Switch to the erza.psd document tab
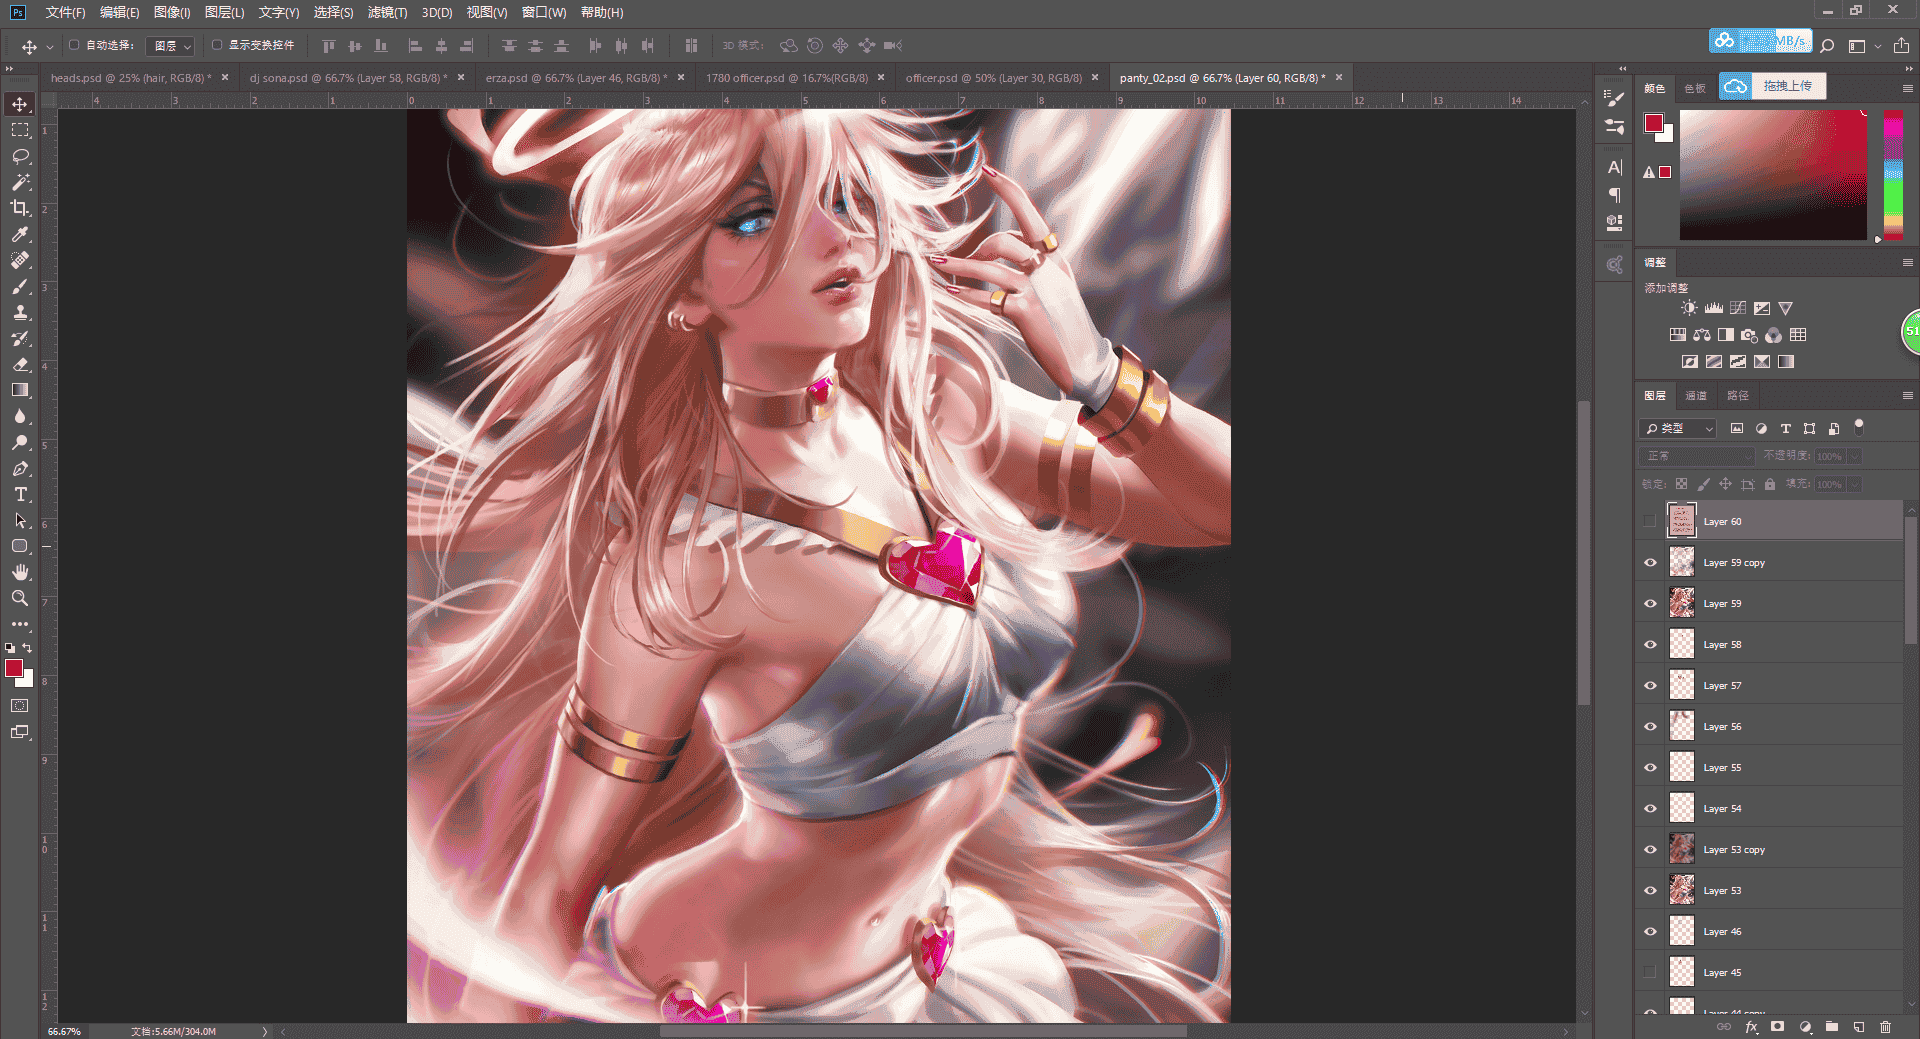Image resolution: width=1920 pixels, height=1039 pixels. (576, 78)
